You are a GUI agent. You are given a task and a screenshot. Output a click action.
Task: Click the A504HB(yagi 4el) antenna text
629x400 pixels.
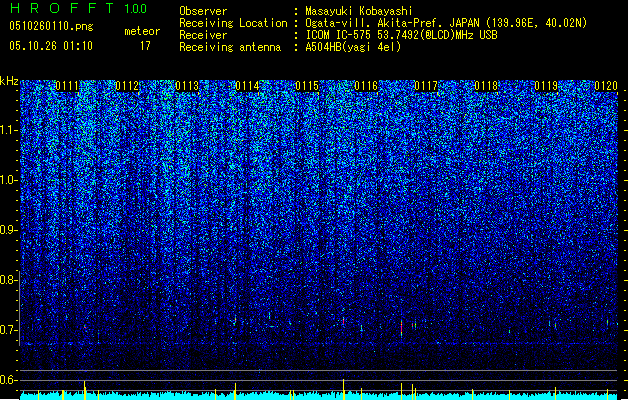[353, 47]
